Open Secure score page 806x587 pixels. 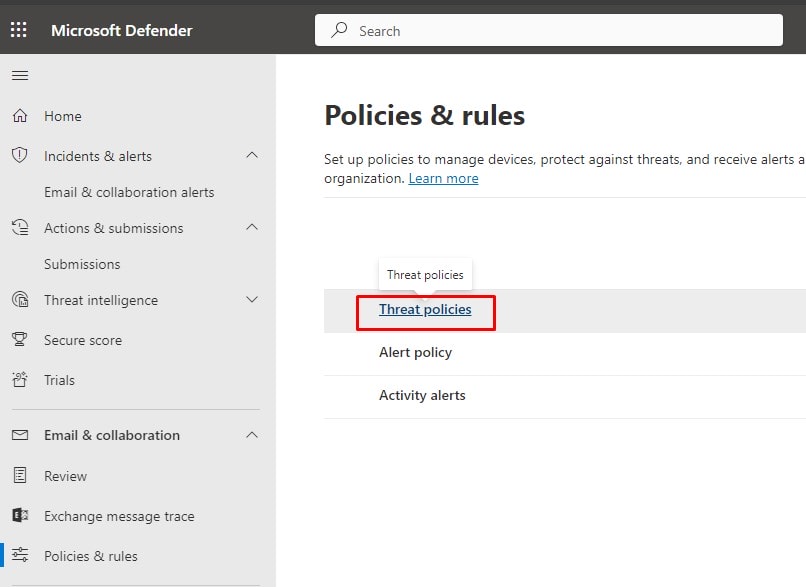pyautogui.click(x=83, y=340)
